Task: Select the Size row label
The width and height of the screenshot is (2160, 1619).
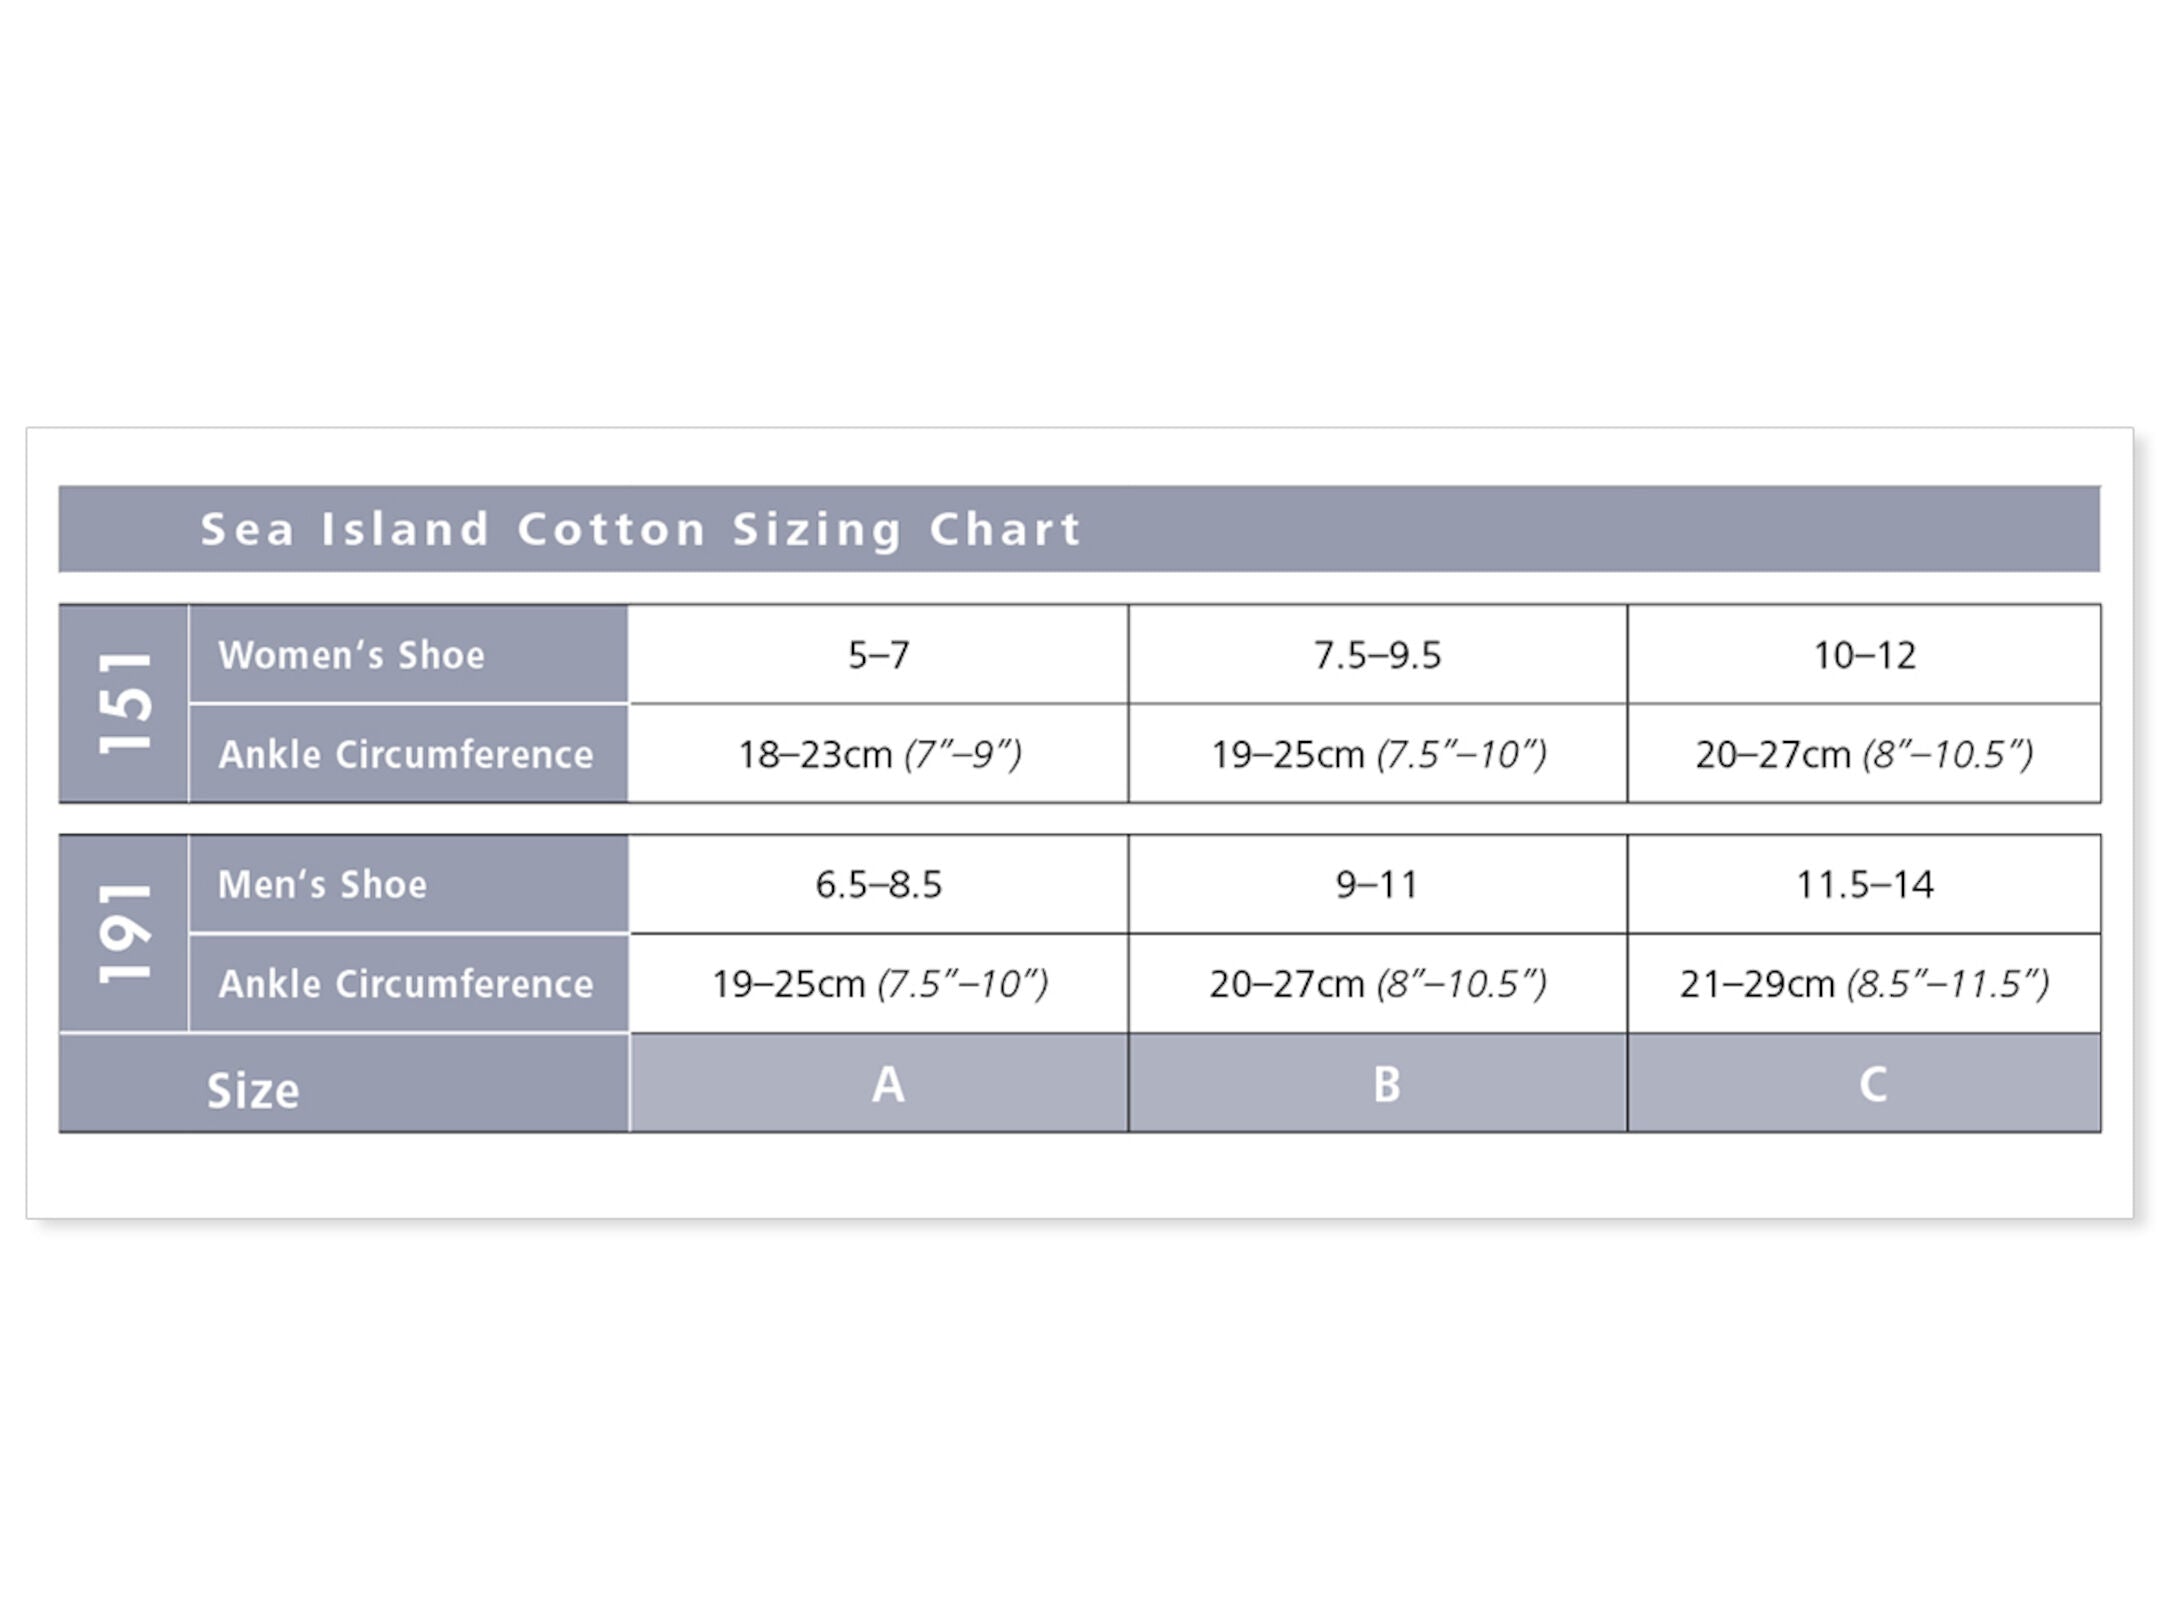Action: point(253,1090)
